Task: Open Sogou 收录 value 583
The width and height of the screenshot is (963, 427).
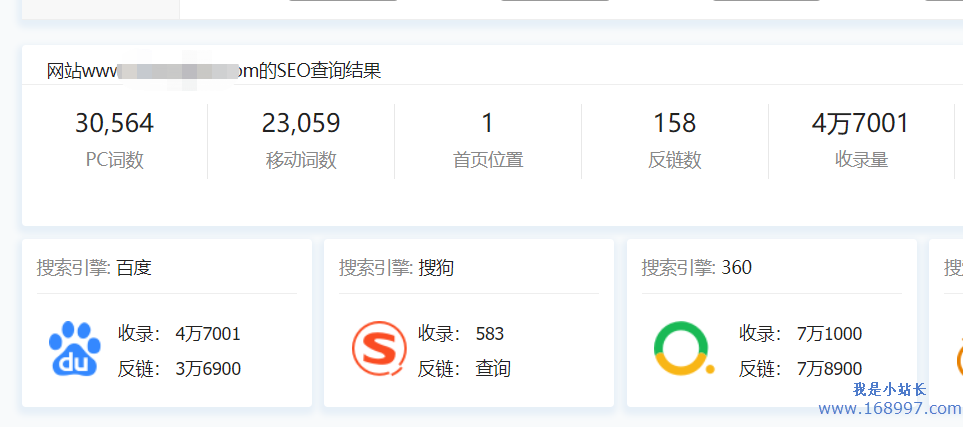Action: pos(489,334)
